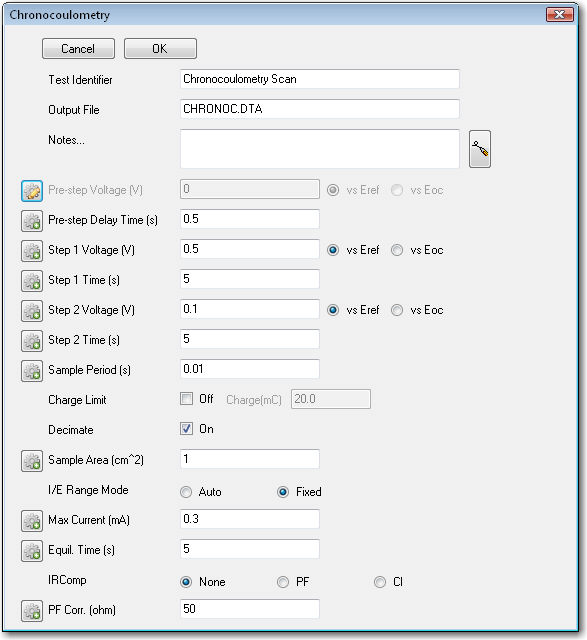Click the gear icon next to Max Current
Screen dimensions: 587x640
click(32, 521)
